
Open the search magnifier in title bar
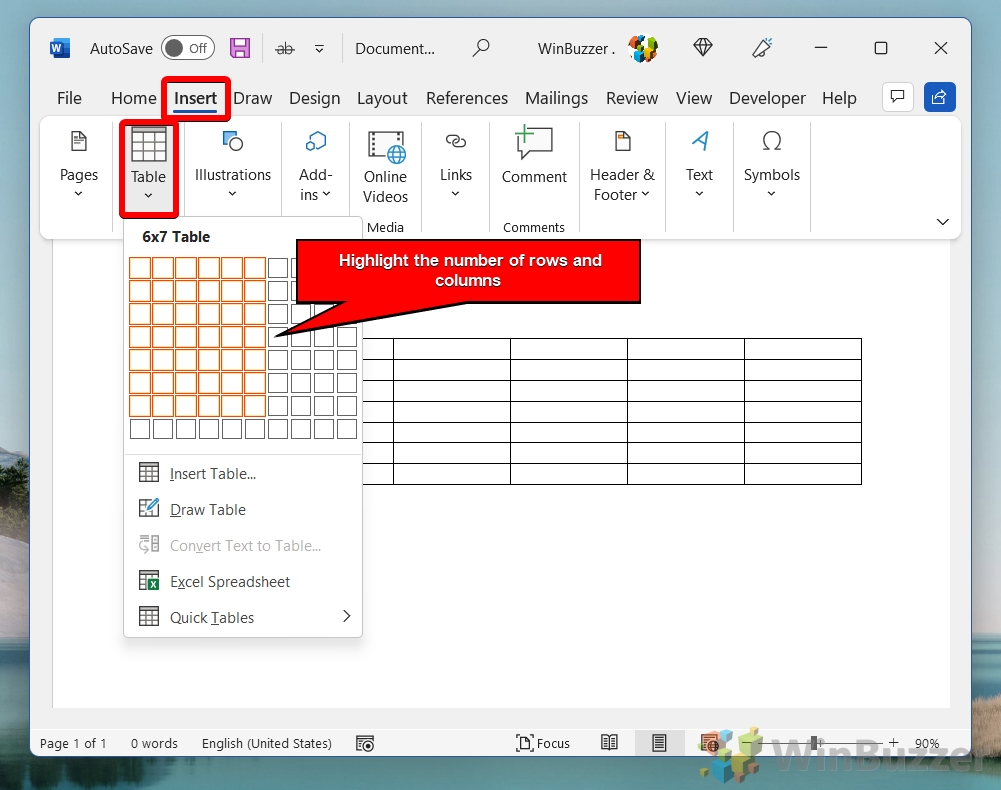click(x=481, y=48)
